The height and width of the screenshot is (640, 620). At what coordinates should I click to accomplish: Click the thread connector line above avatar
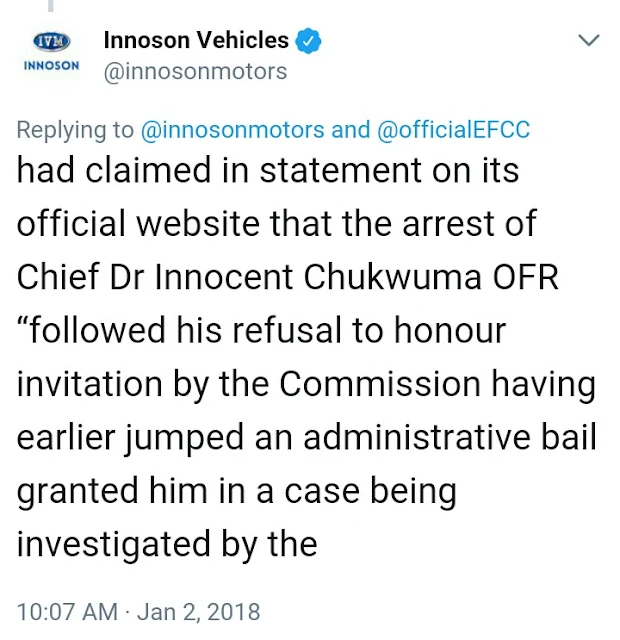pyautogui.click(x=51, y=6)
